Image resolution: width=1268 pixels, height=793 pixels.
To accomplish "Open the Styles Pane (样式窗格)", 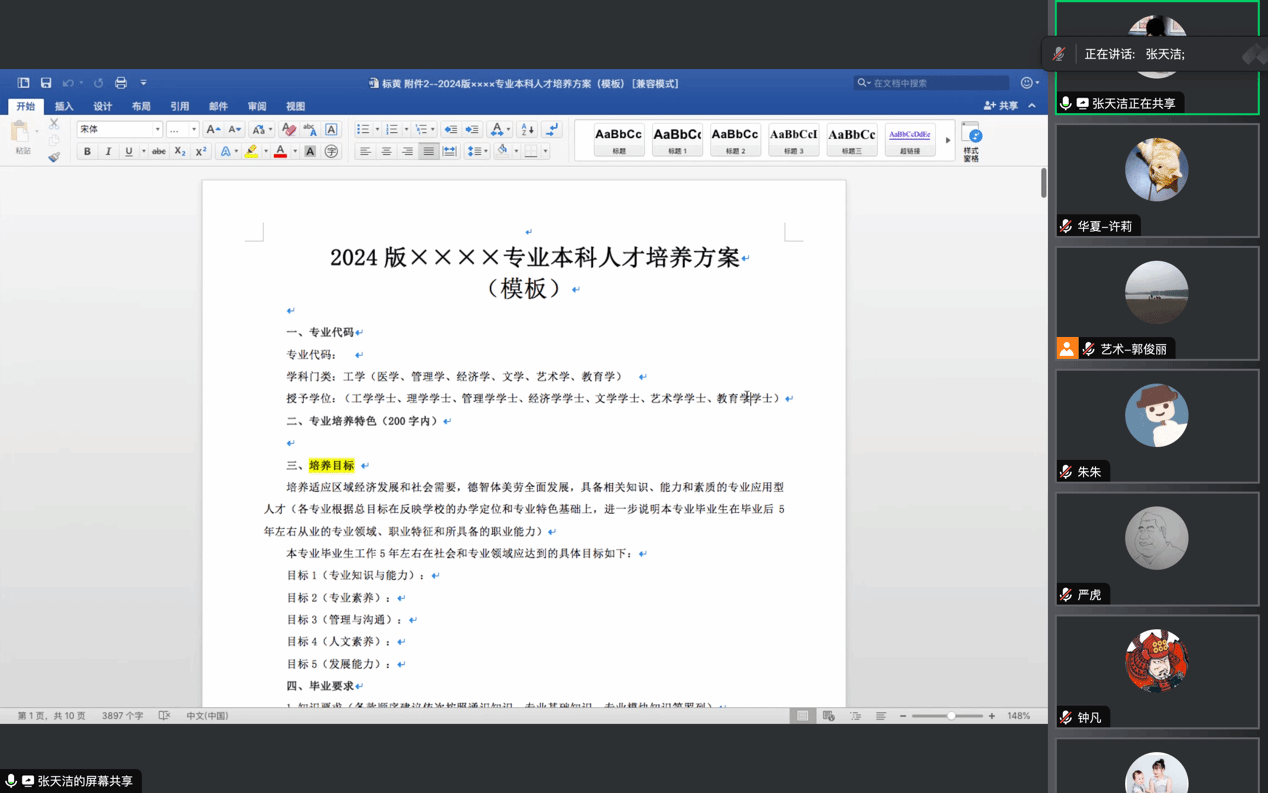I will coord(971,142).
